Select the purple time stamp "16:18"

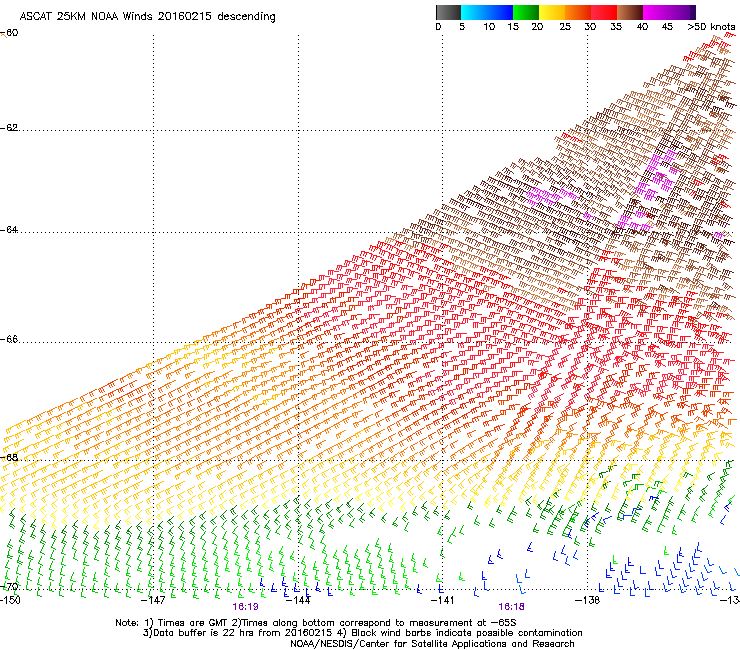tap(512, 607)
